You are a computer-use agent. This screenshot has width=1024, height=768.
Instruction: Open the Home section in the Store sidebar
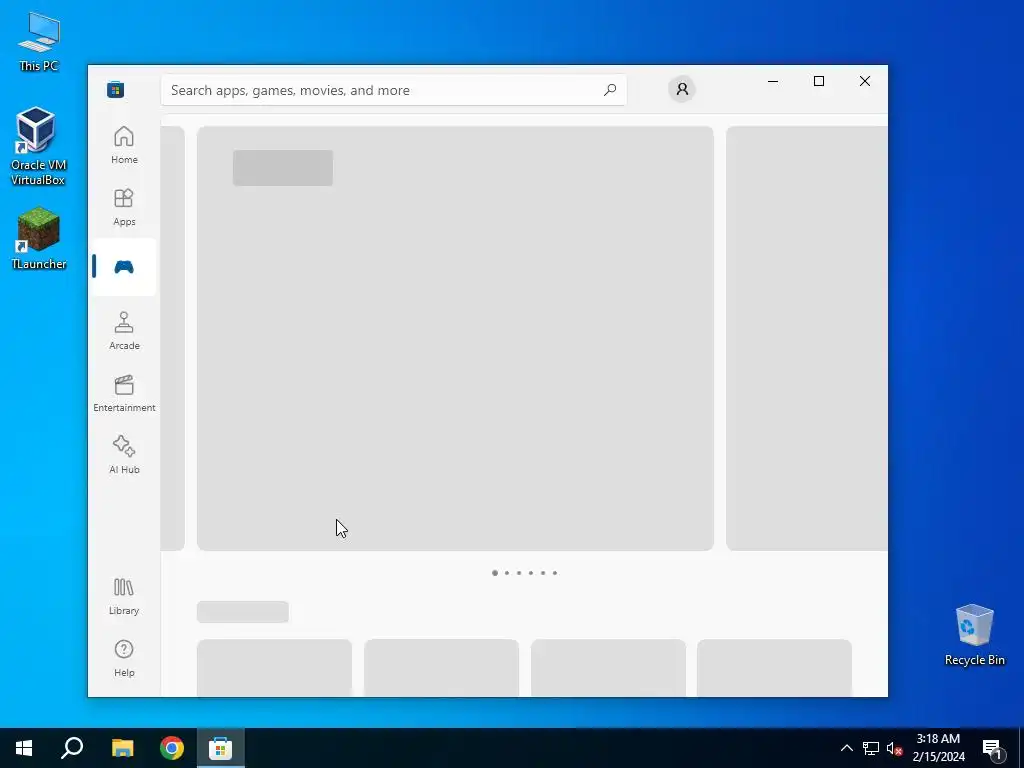click(124, 145)
